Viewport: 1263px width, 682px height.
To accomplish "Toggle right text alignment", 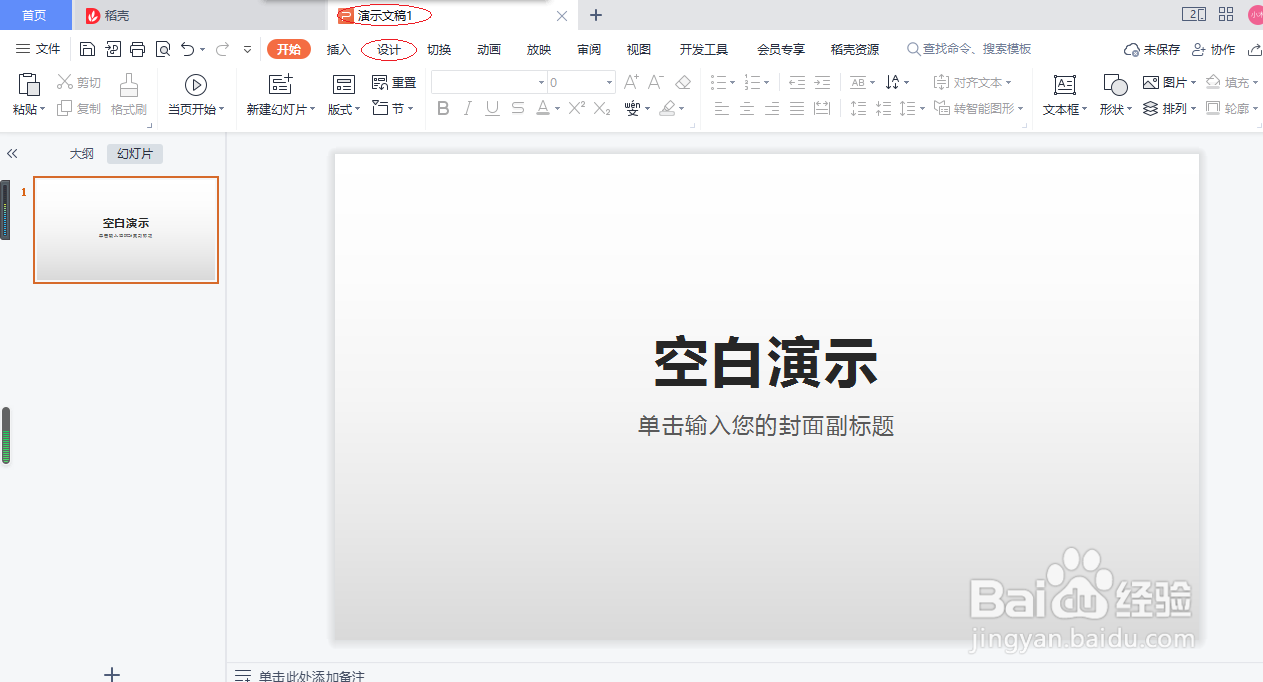I will coord(772,108).
